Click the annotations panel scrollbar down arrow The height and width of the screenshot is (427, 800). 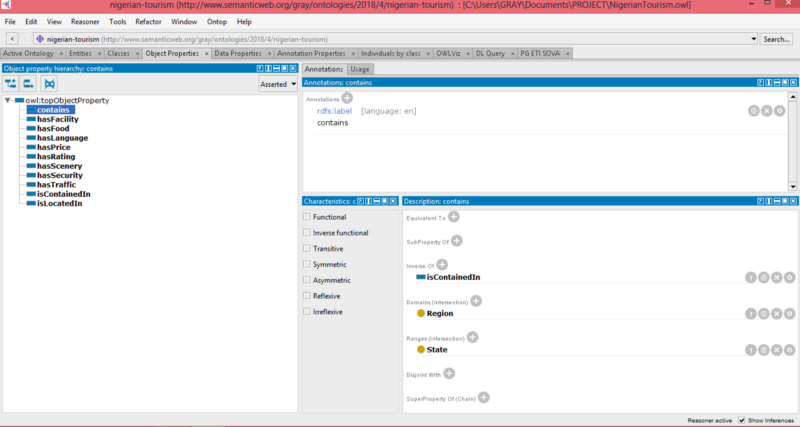click(x=791, y=186)
